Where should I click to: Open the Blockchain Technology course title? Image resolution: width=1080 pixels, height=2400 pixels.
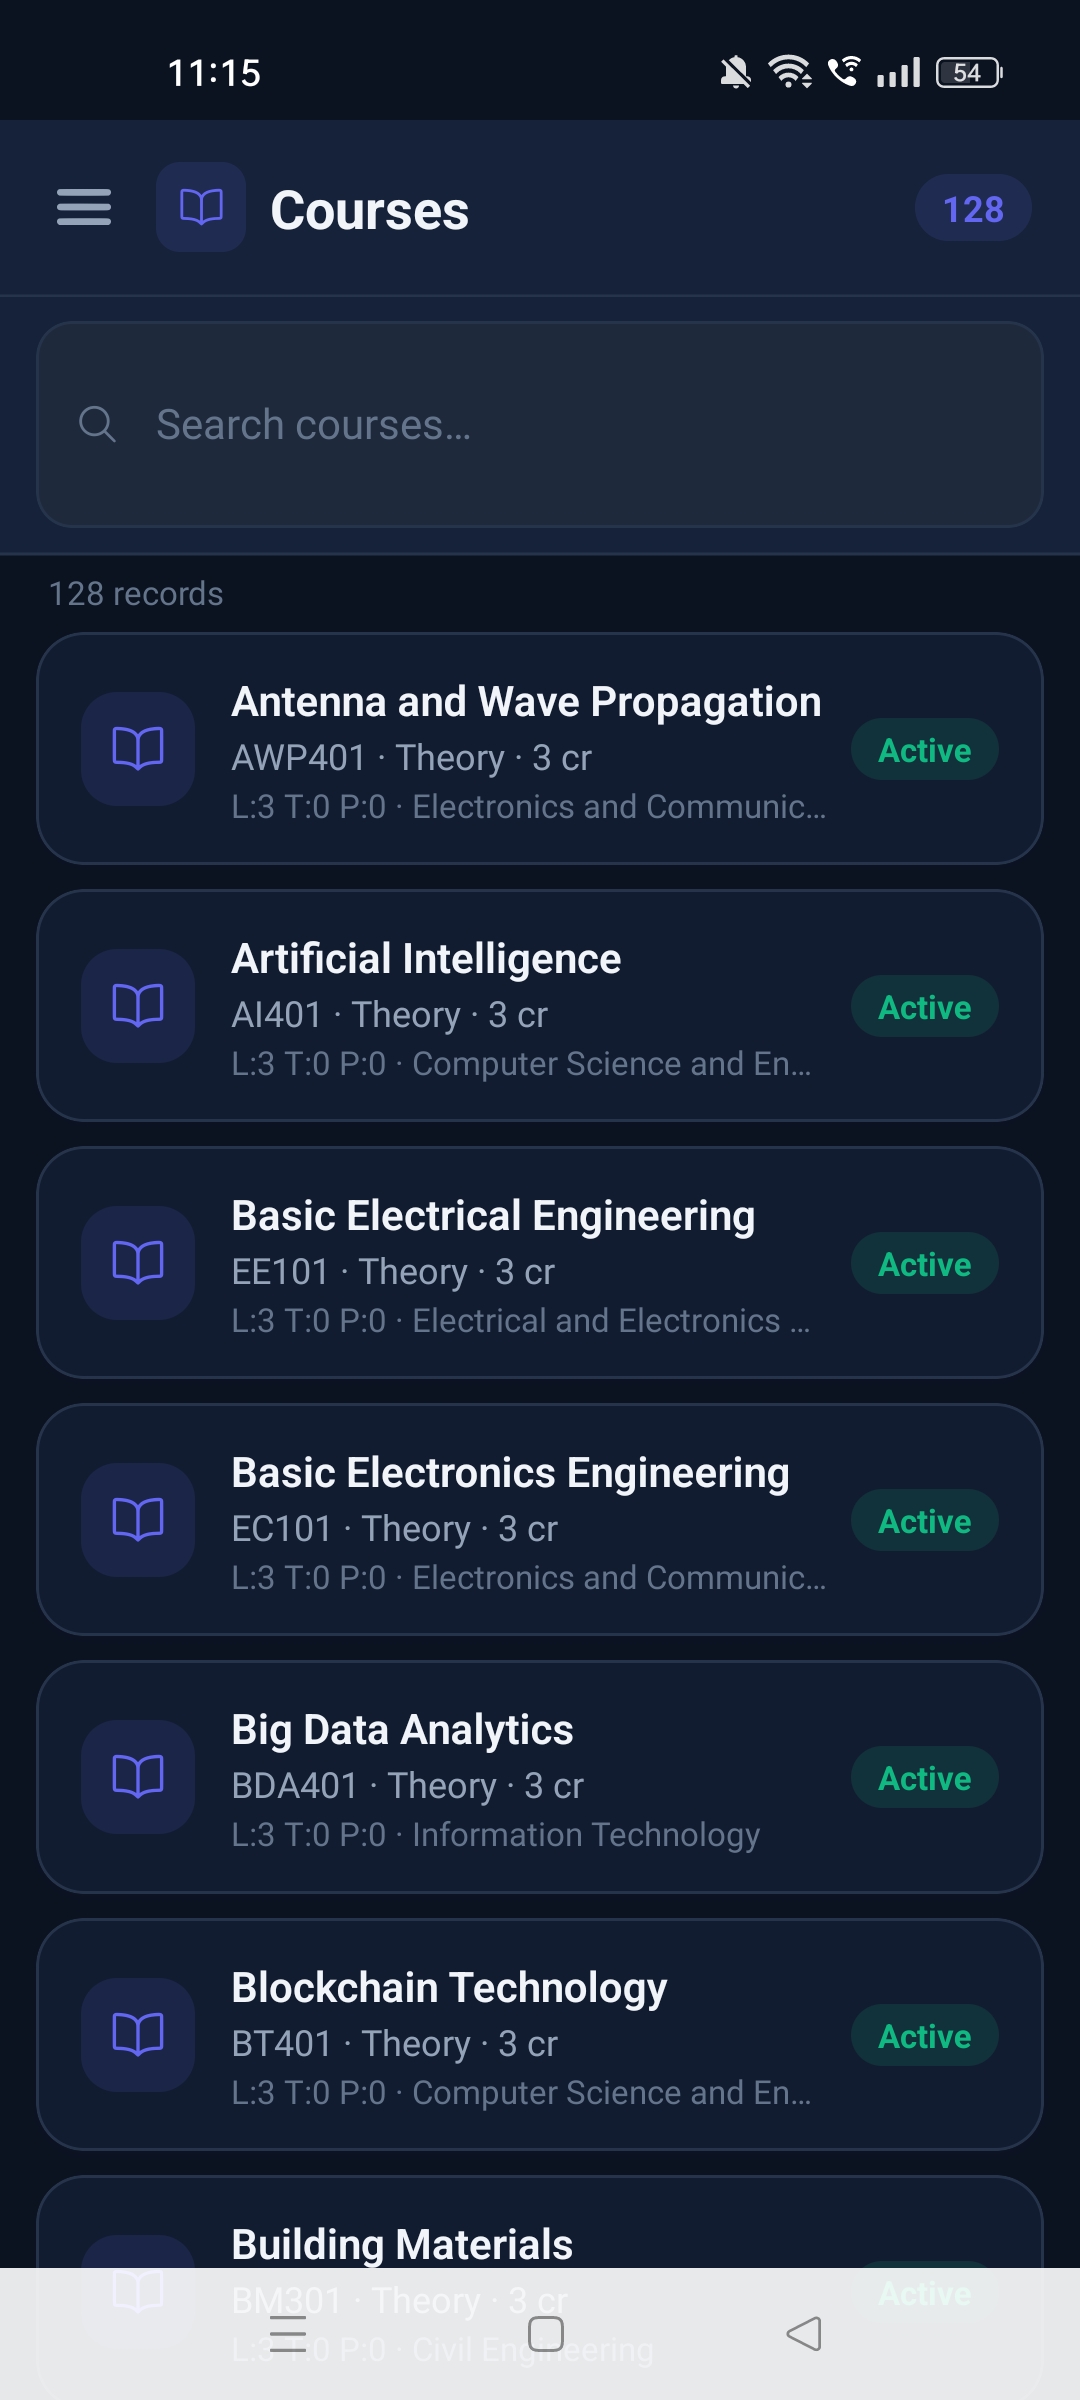pyautogui.click(x=449, y=1988)
